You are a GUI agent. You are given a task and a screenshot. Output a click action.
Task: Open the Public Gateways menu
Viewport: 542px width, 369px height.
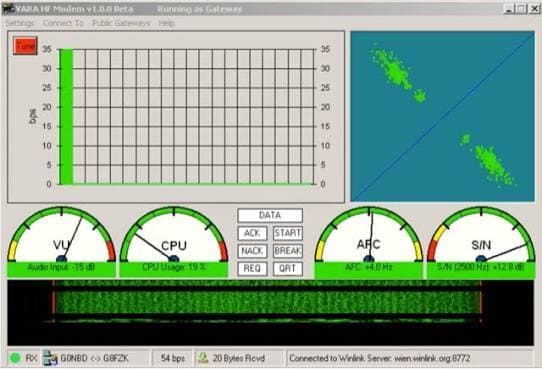pos(121,23)
